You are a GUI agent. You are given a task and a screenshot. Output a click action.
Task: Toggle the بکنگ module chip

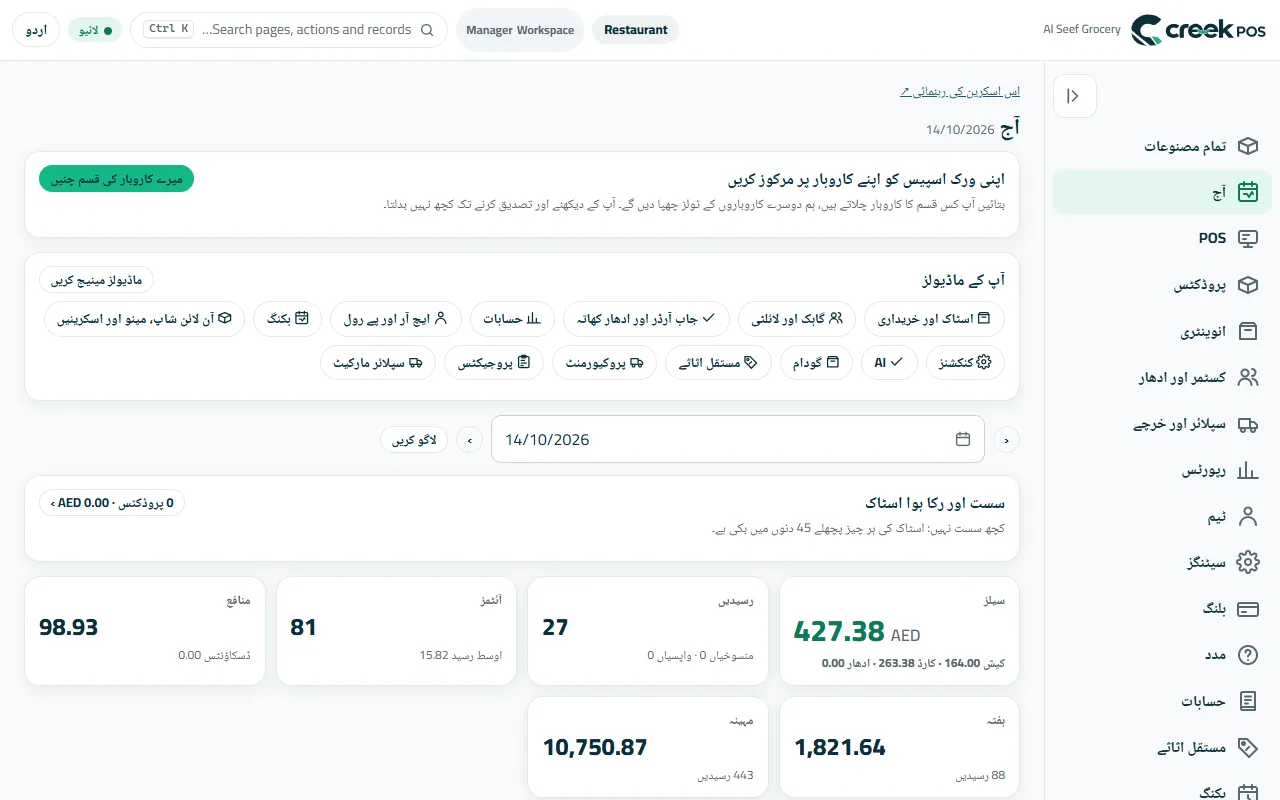(288, 319)
